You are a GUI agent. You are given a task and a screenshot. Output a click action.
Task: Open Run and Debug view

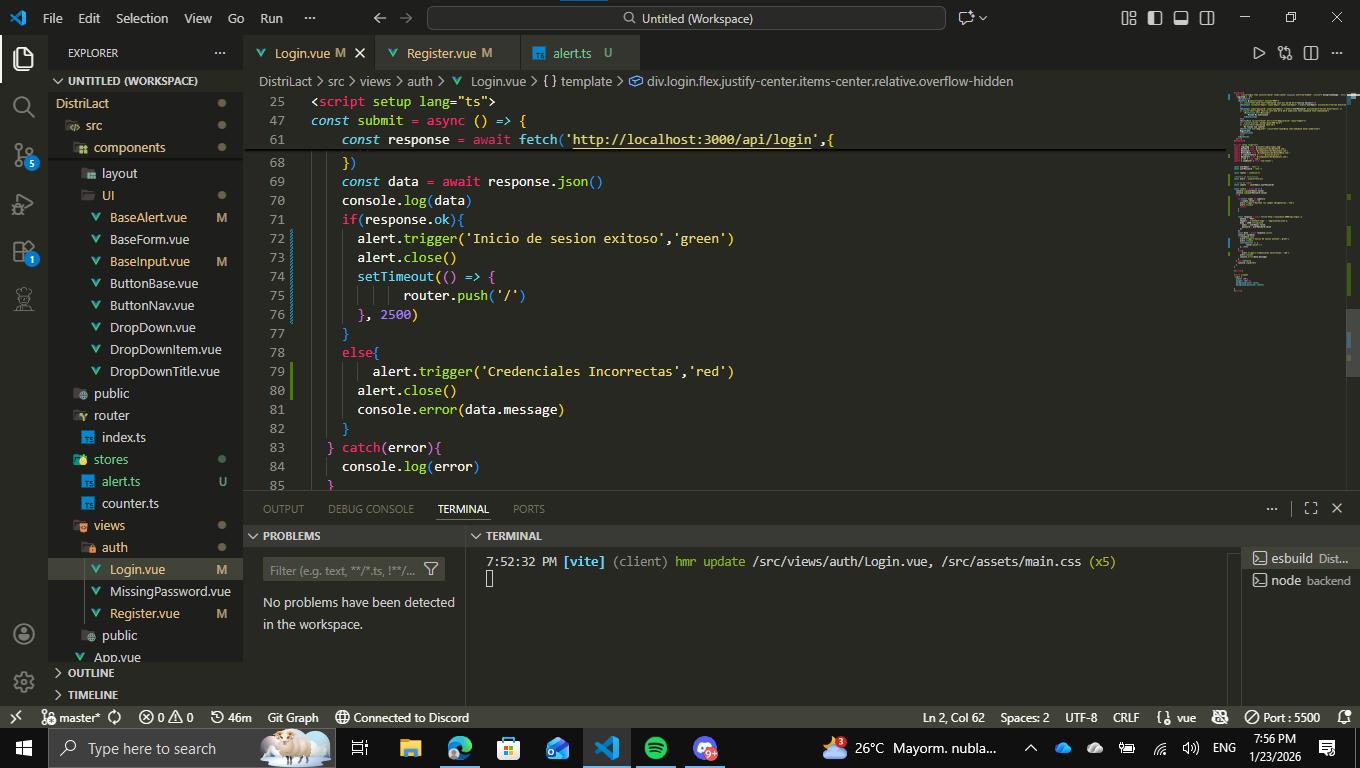(24, 204)
